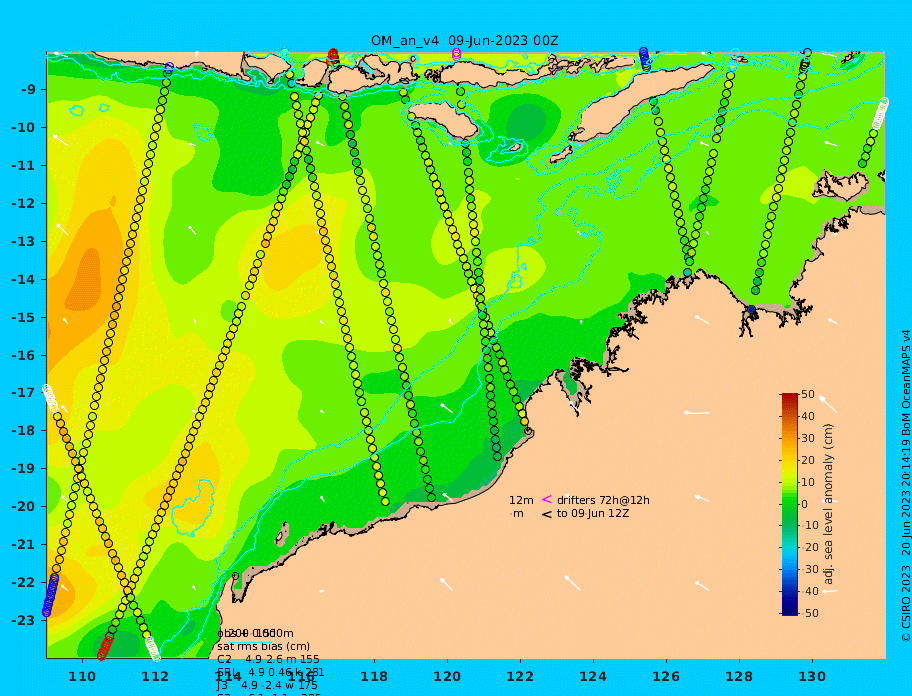912x696 pixels.
Task: Click the "adj. sea level anomaly (cm)" colorbar title
Action: 829,504
